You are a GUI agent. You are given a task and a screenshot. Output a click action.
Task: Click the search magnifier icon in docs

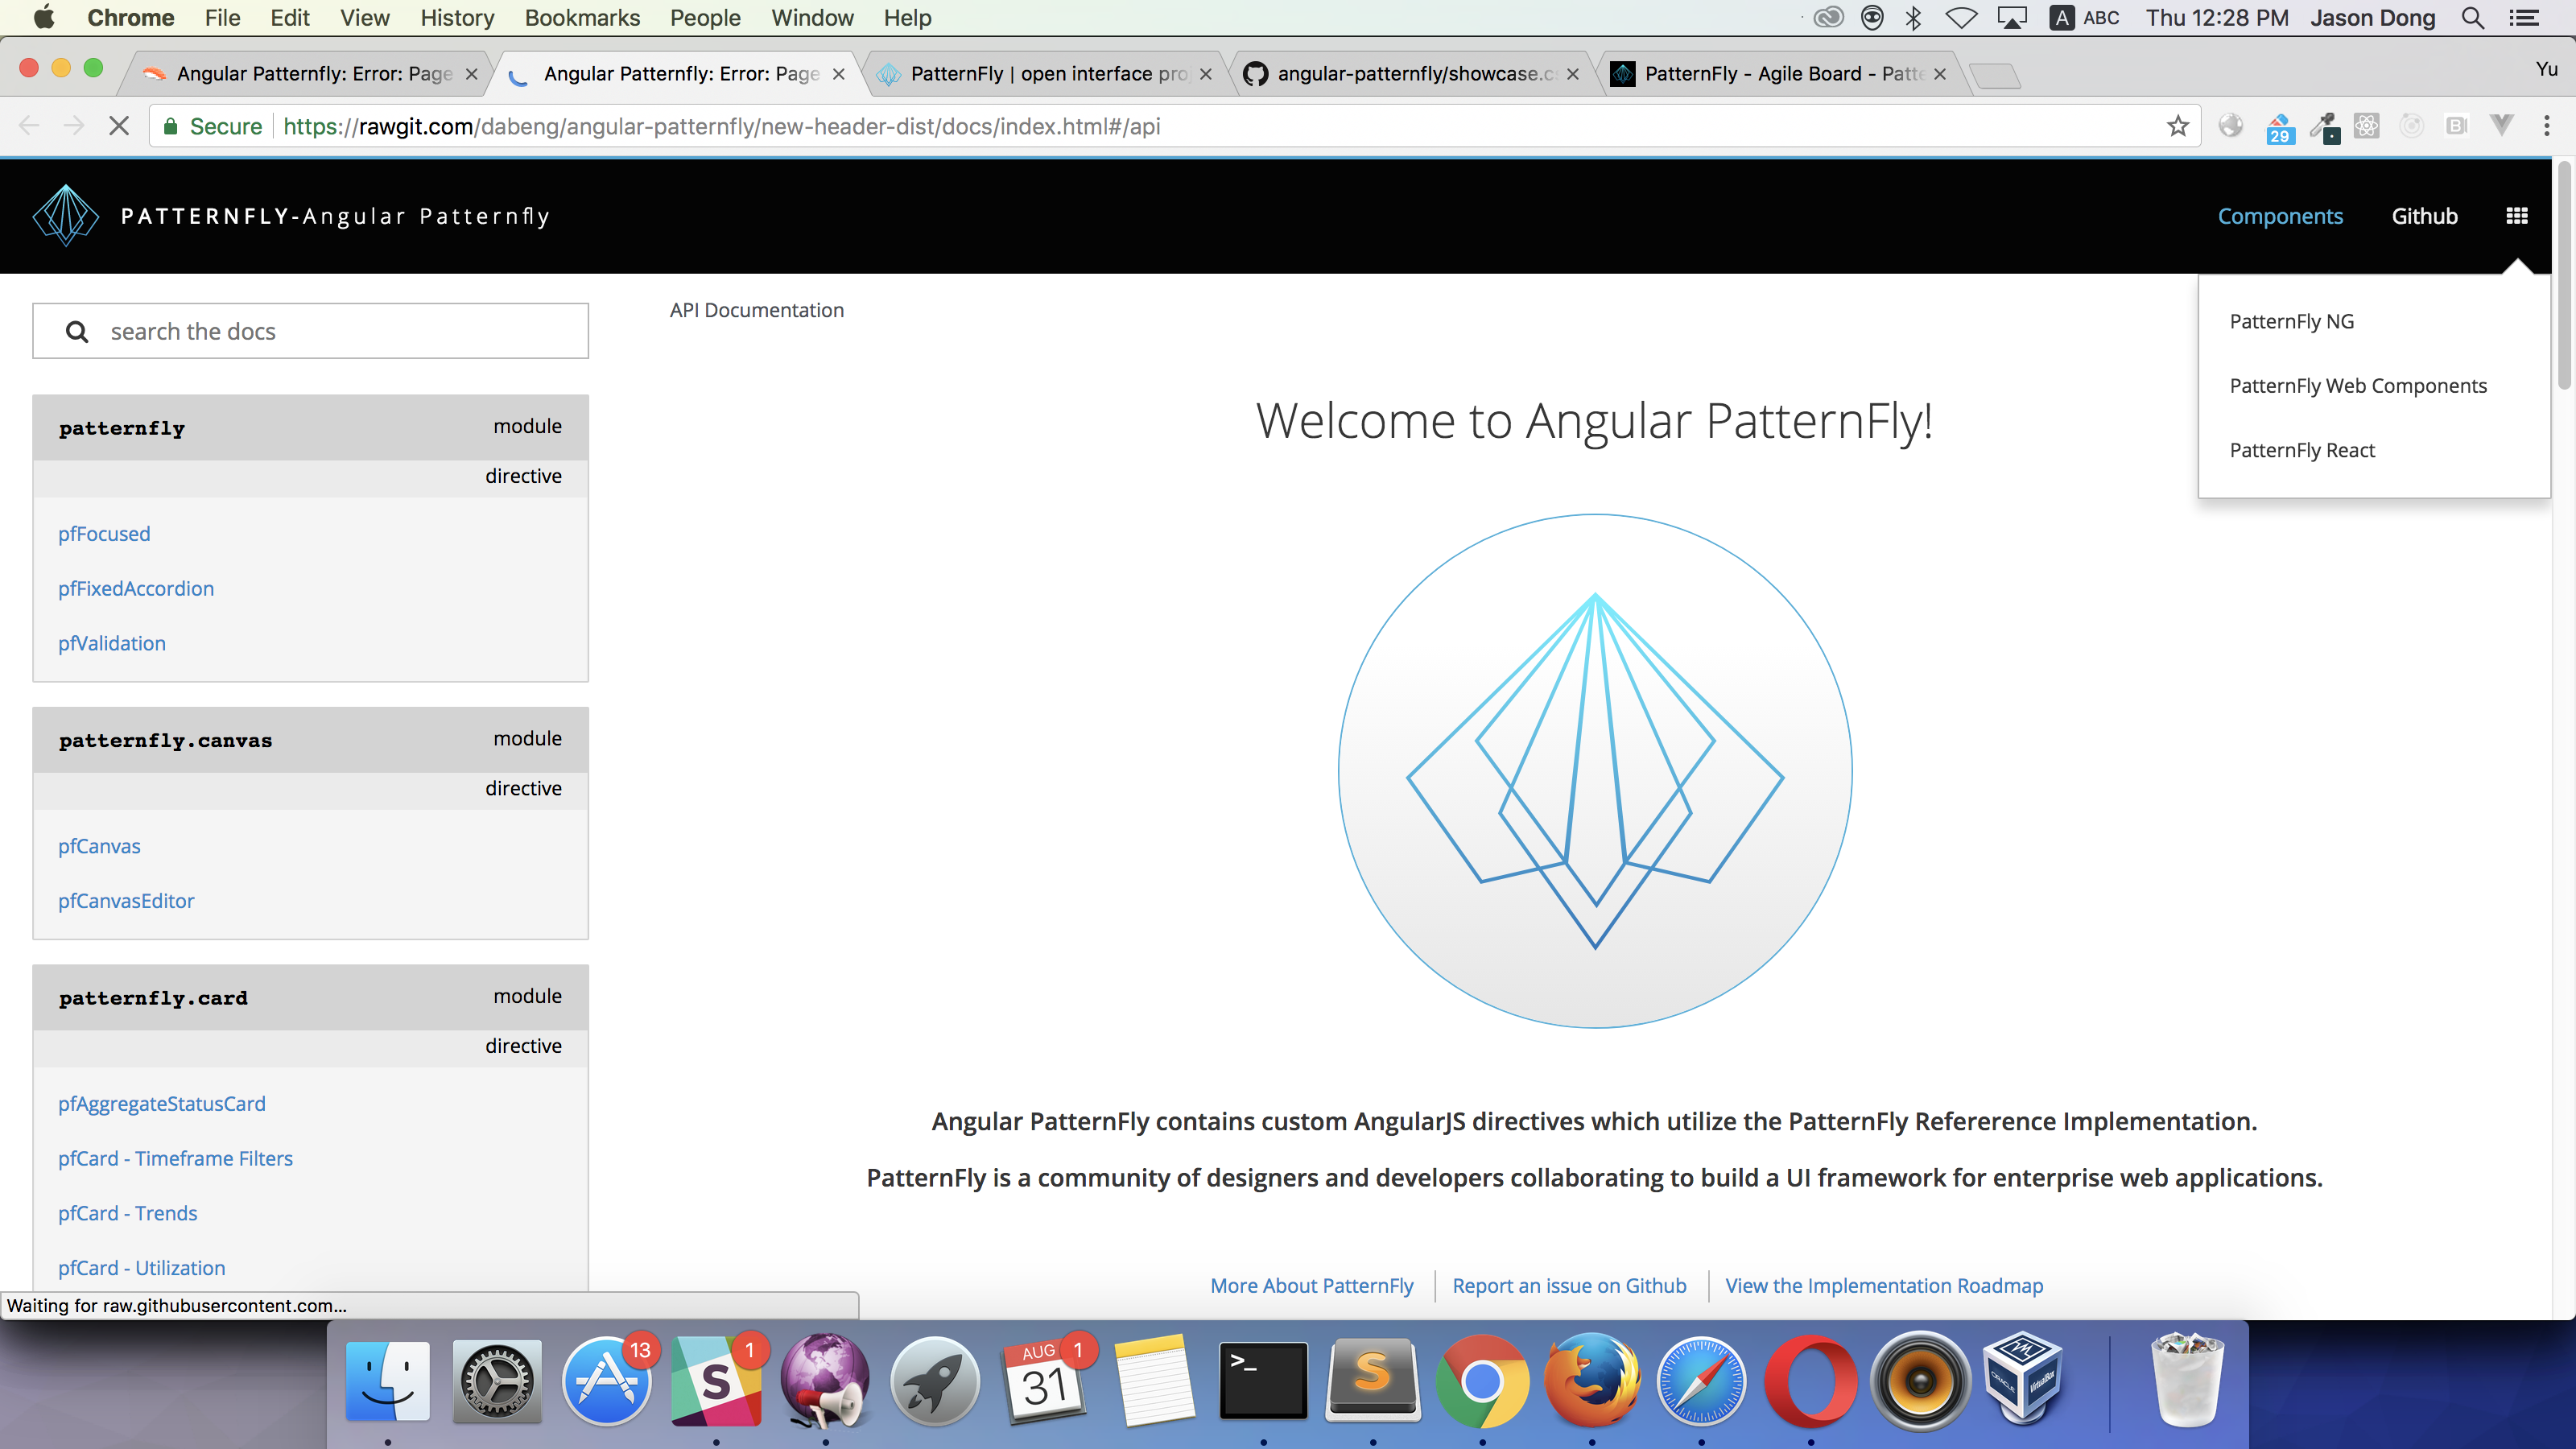click(x=77, y=331)
